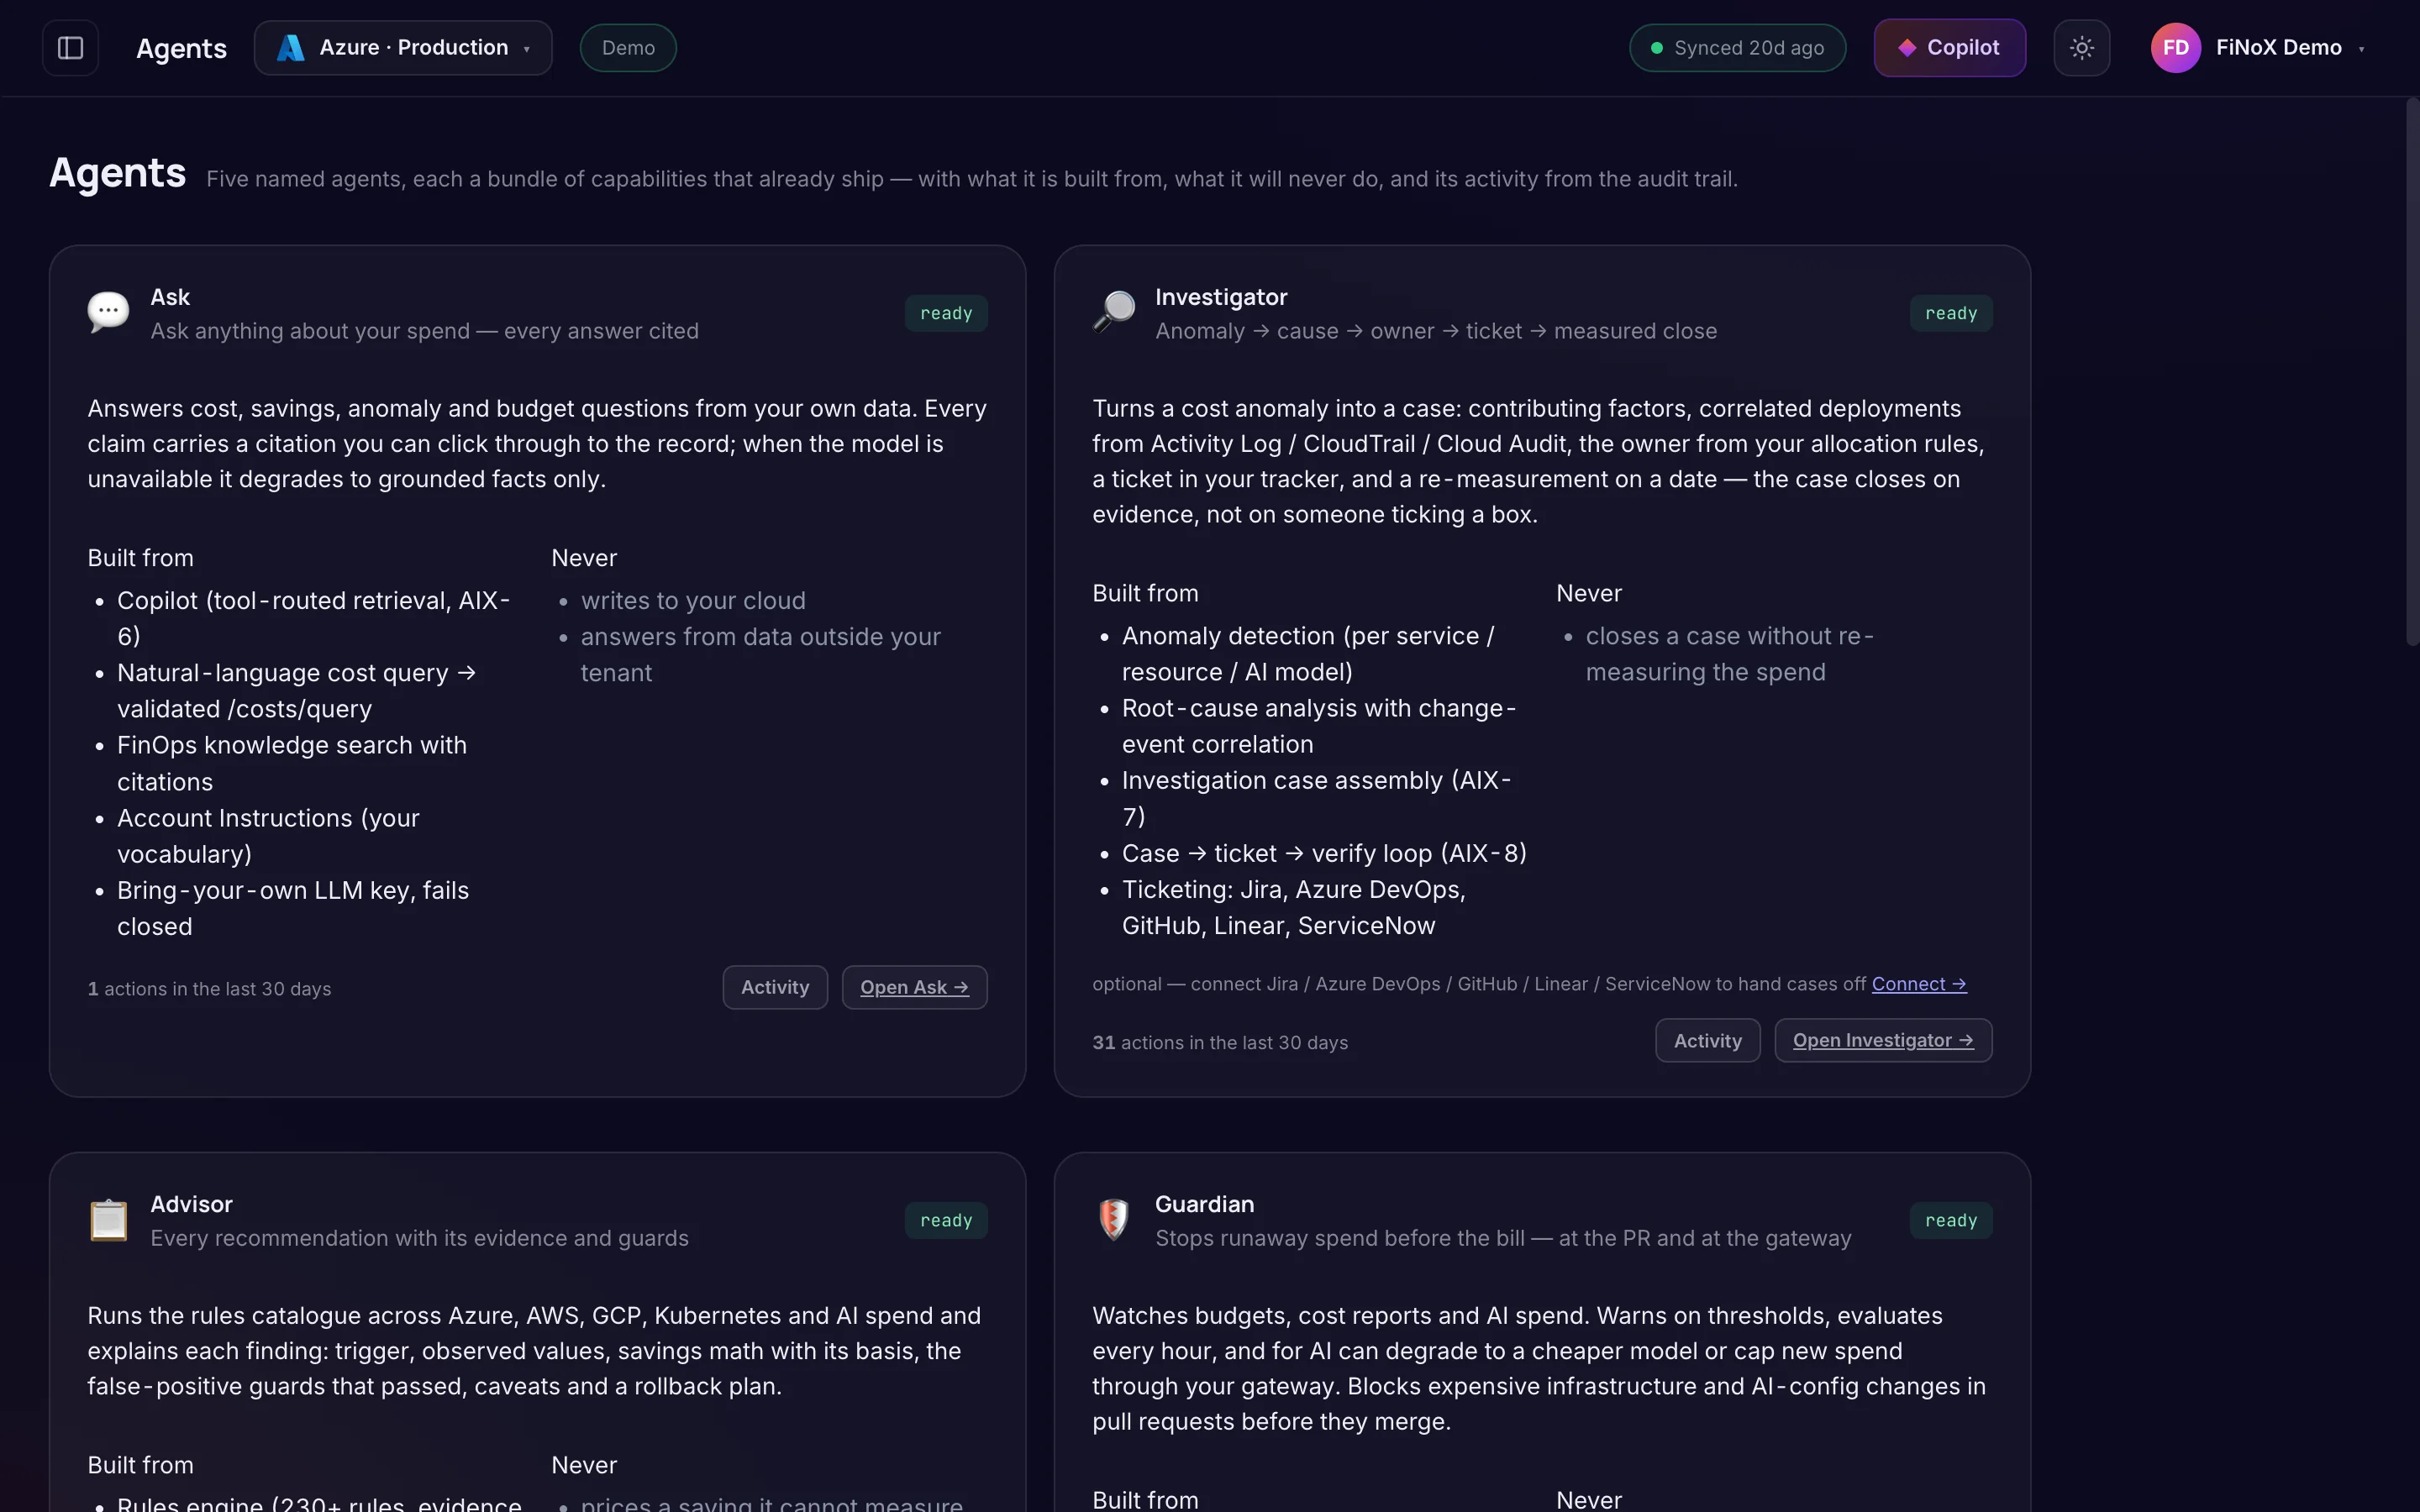Click the ready badge on Guardian card
This screenshot has height=1512, width=2420.
[x=1950, y=1220]
